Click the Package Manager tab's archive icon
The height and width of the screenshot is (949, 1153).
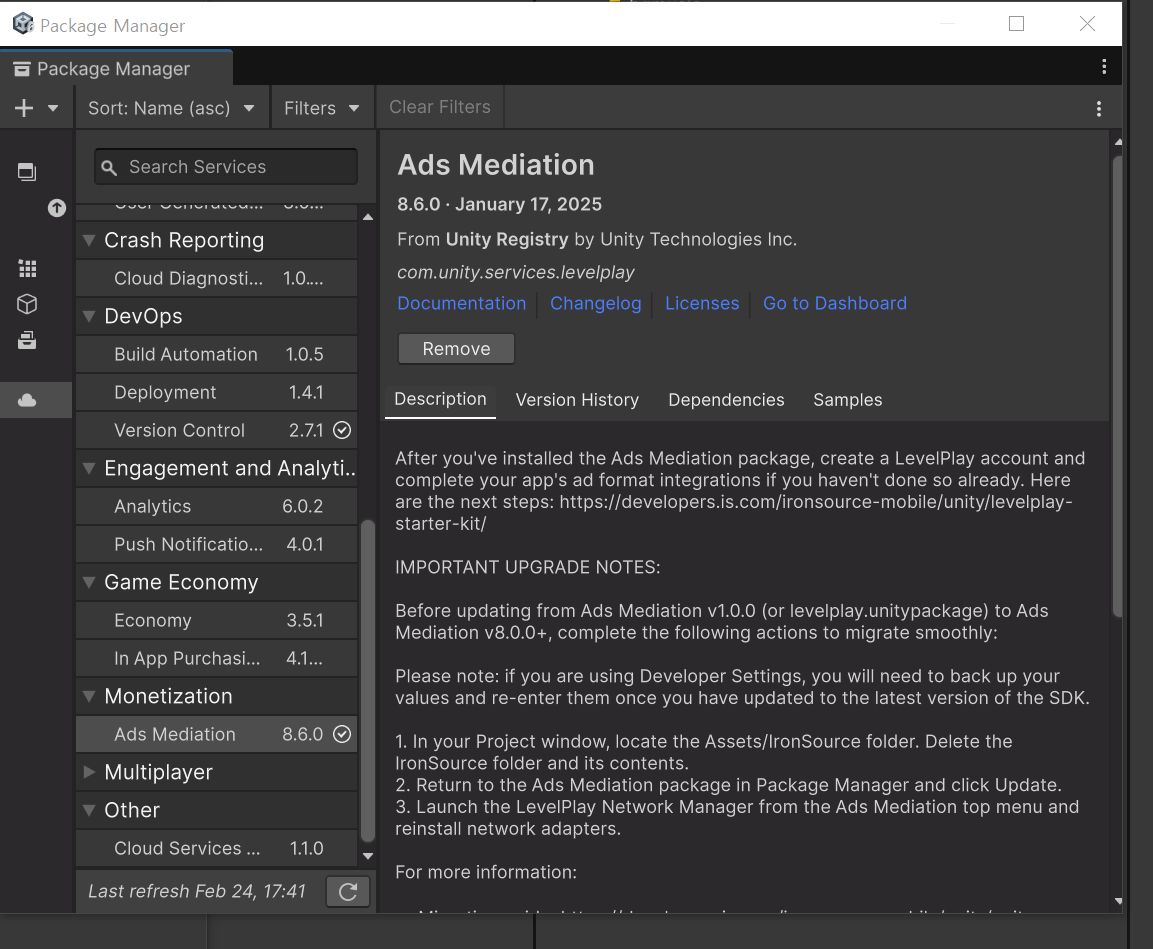[x=22, y=69]
